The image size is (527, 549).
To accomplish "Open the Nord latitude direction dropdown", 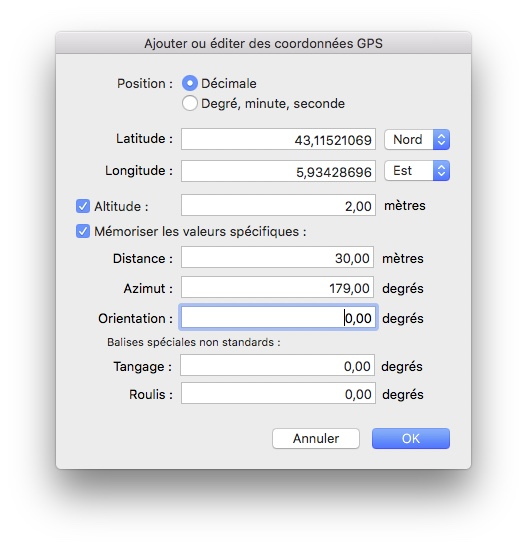I will 417,139.
